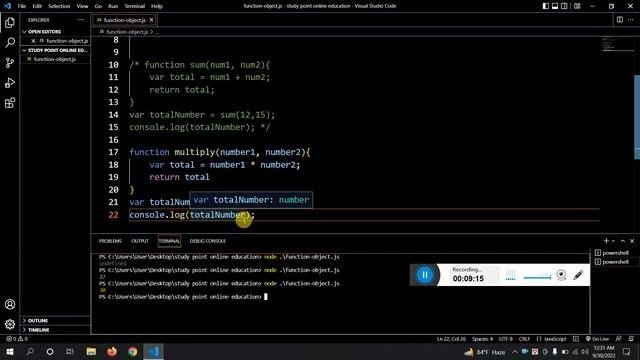Toggle Panel layout button
Screen dimensions: 640x360
(x=555, y=6)
